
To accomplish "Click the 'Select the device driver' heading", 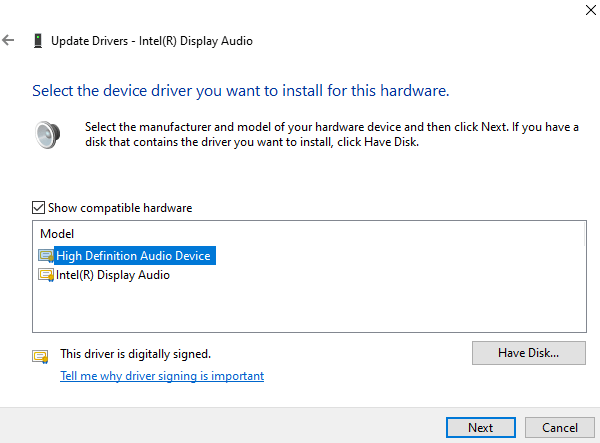I will pos(241,91).
